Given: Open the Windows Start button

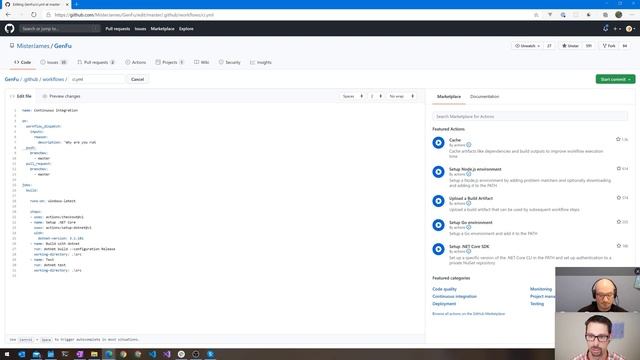Looking at the screenshot, I should [x=7, y=354].
